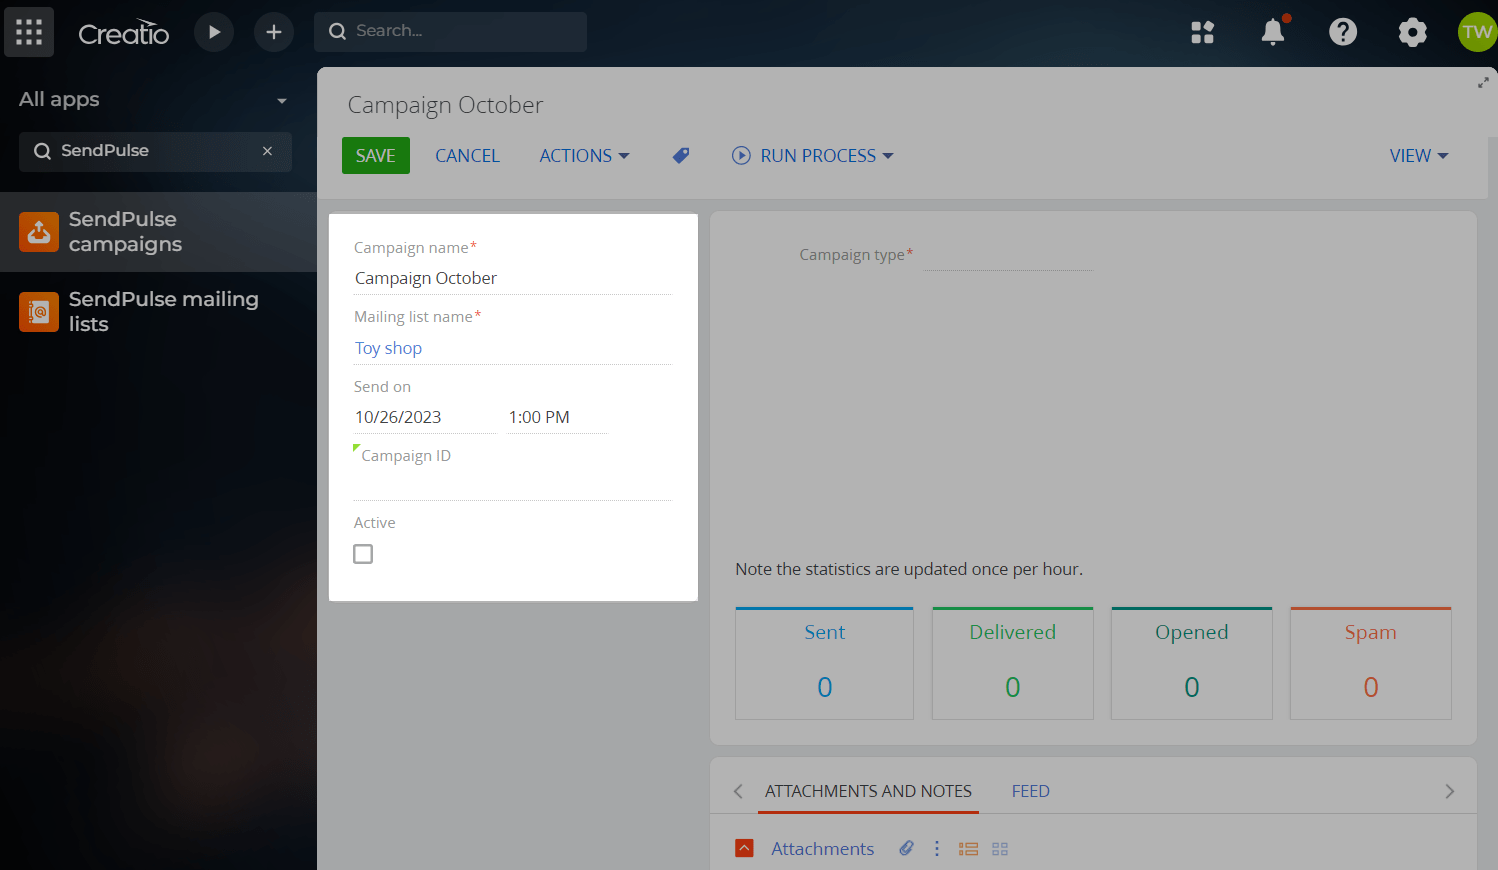Open SendPulse mailing lists section
Screen dimensions: 1498x870
158,312
